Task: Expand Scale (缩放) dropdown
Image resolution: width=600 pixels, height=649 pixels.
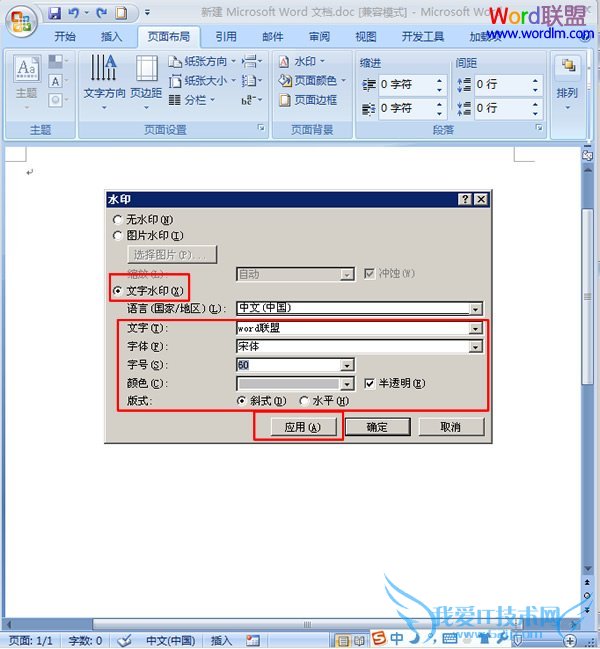Action: tap(347, 274)
